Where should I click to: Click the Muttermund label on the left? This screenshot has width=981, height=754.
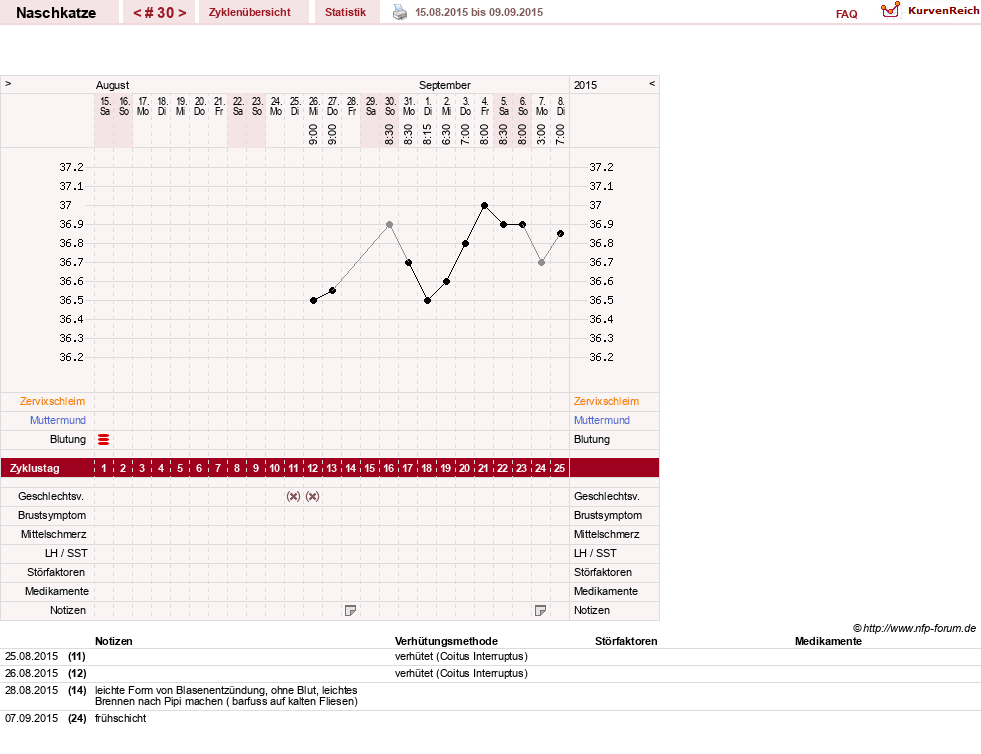[x=58, y=420]
